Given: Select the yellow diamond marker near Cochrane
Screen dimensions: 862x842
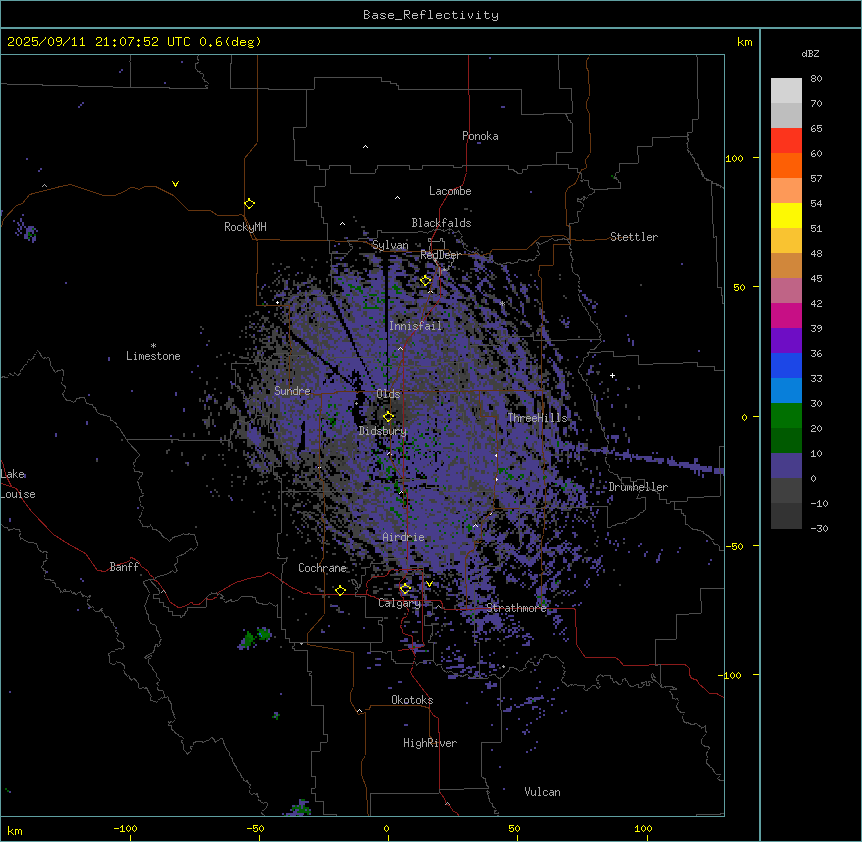Looking at the screenshot, I should tap(340, 590).
